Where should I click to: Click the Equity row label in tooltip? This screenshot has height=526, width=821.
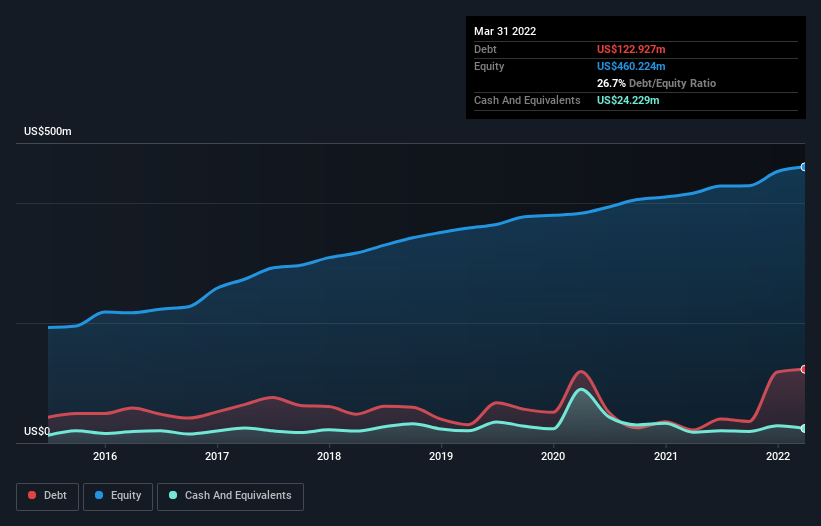[x=489, y=66]
